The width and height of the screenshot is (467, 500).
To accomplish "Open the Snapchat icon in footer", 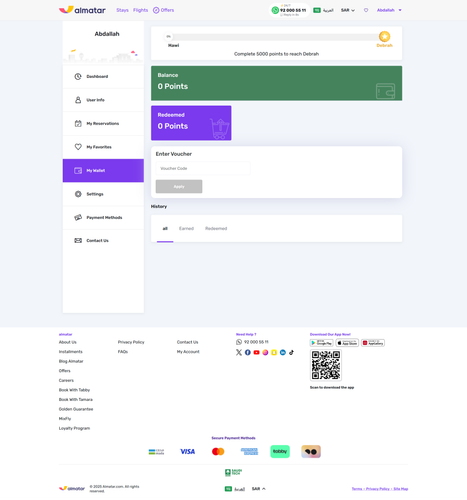I will click(x=274, y=352).
